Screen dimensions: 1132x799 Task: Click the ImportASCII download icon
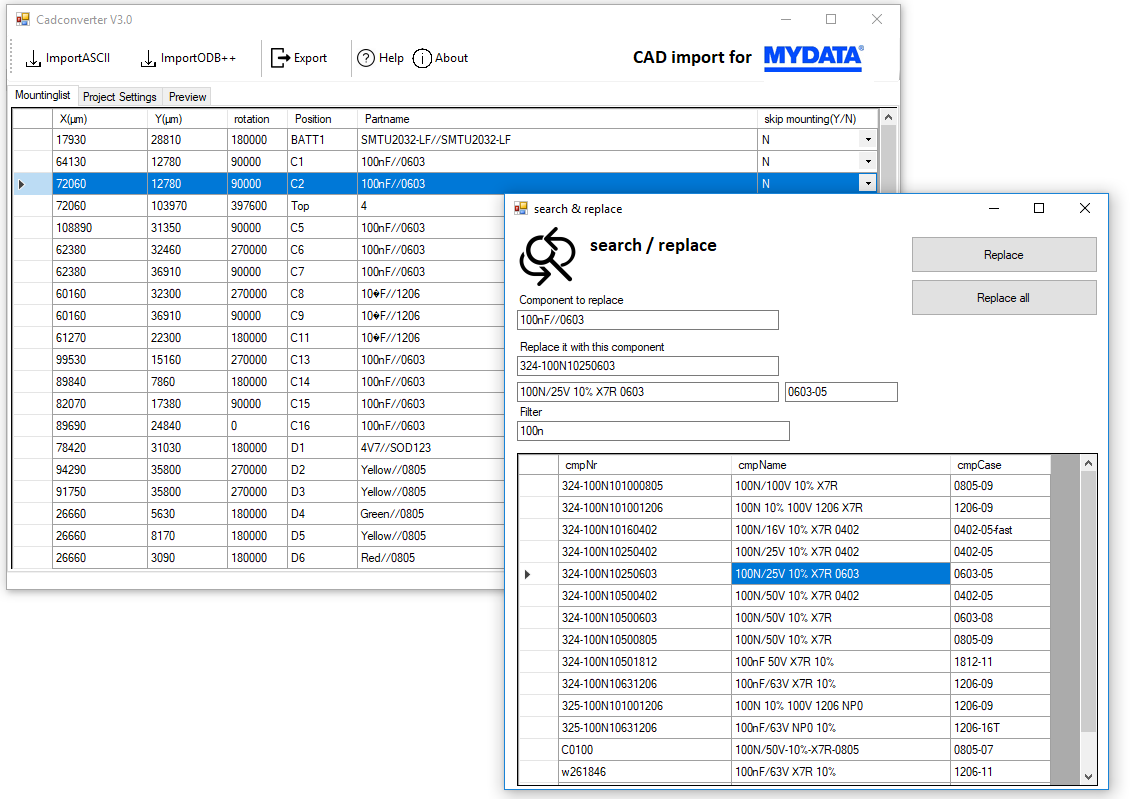click(33, 58)
